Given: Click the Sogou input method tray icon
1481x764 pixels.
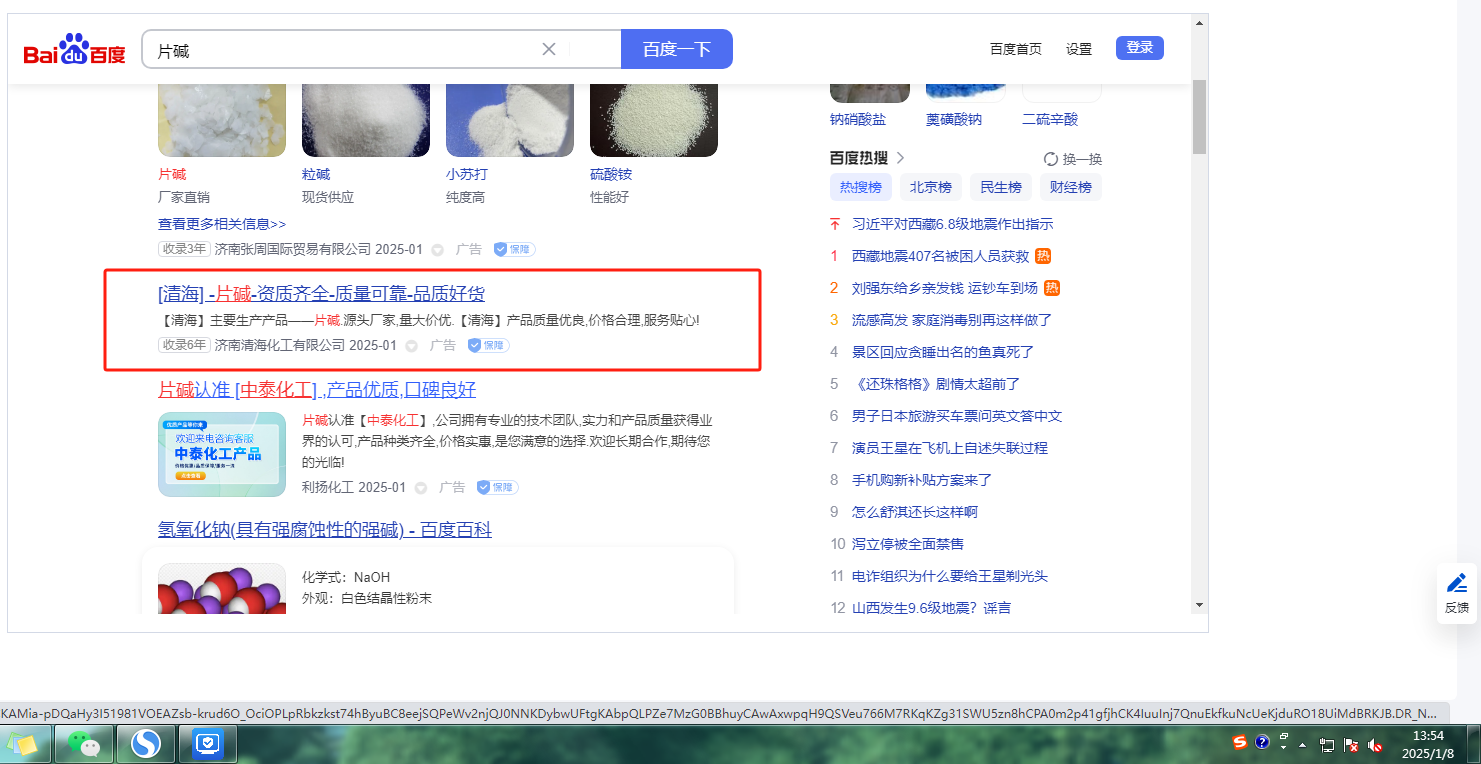Looking at the screenshot, I should click(x=1240, y=742).
